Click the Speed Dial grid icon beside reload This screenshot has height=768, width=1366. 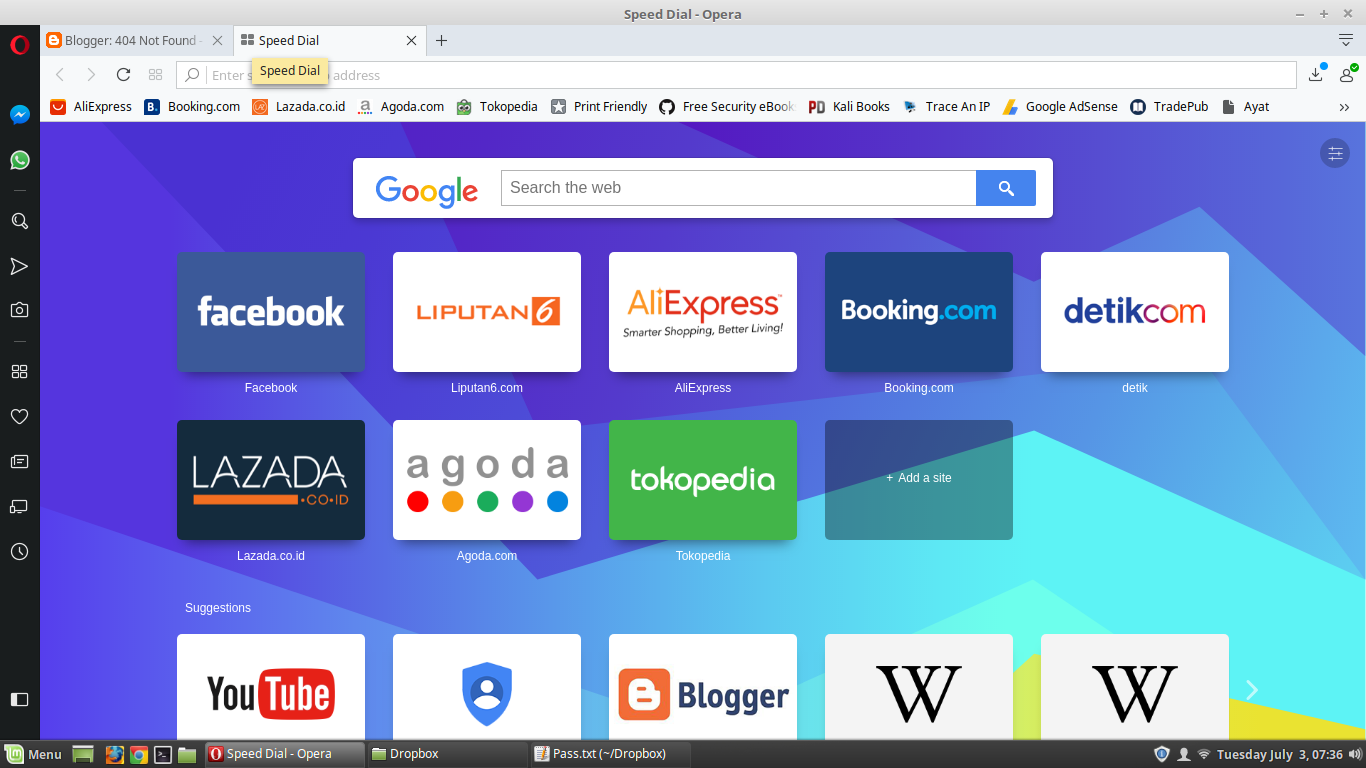coord(155,75)
